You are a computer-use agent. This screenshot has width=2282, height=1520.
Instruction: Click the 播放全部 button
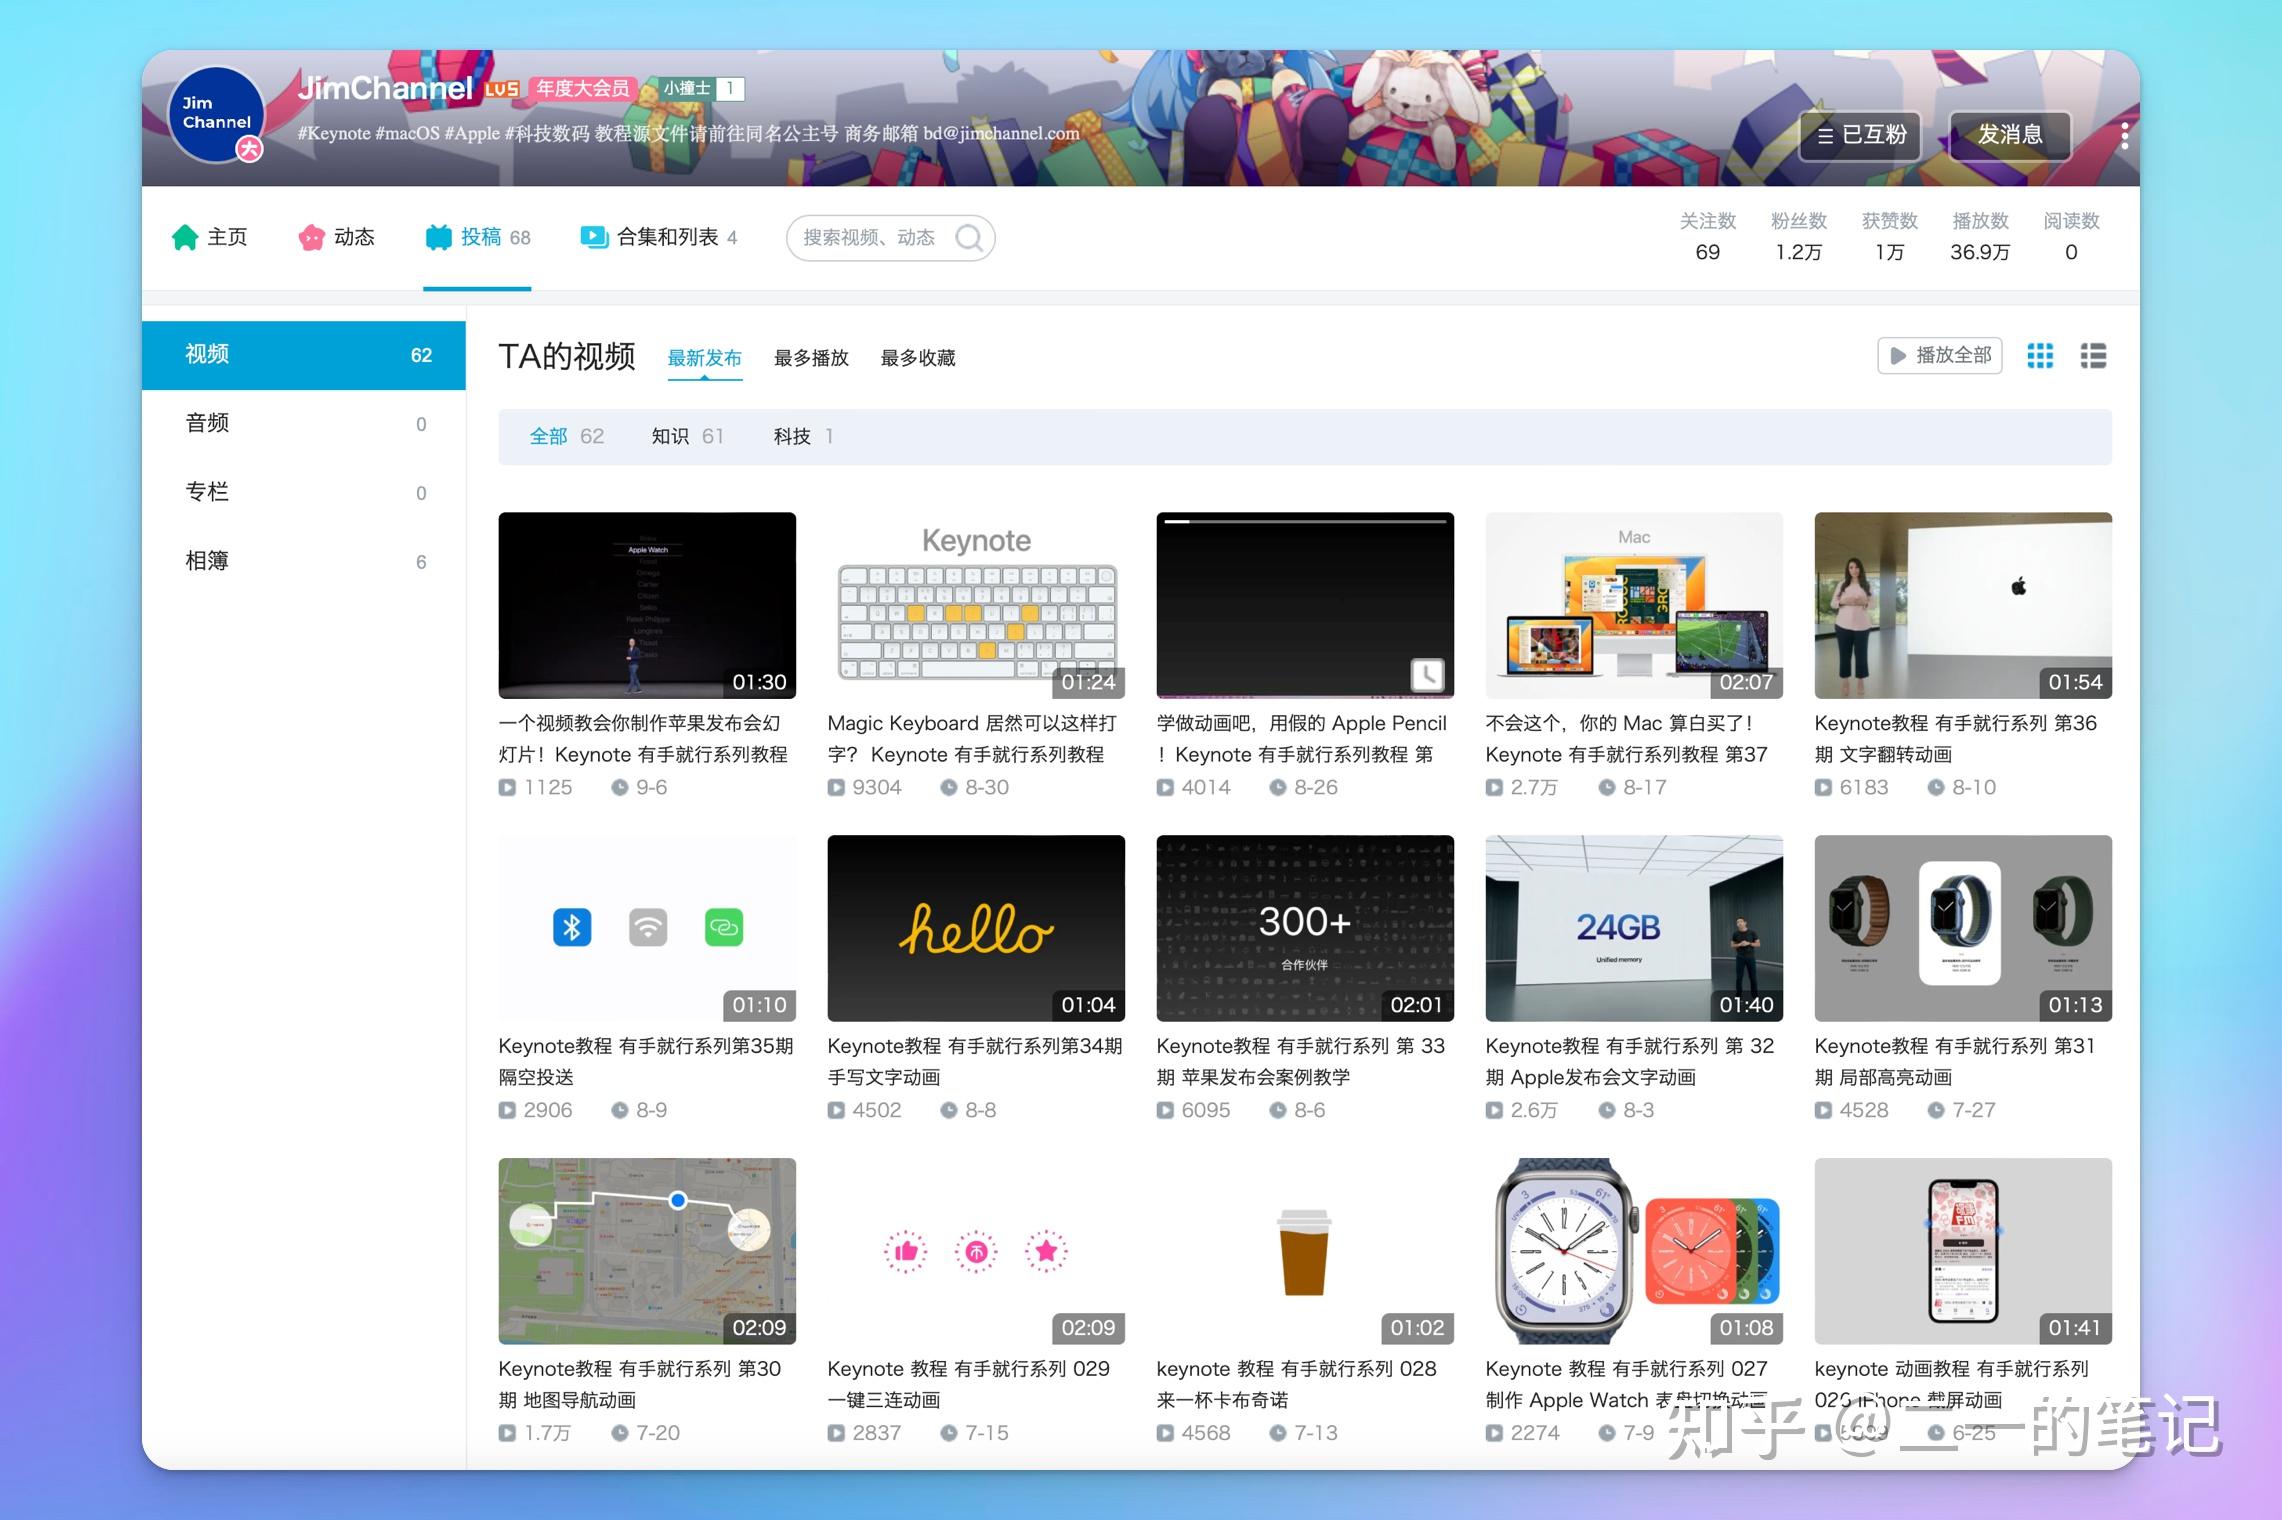(1940, 356)
